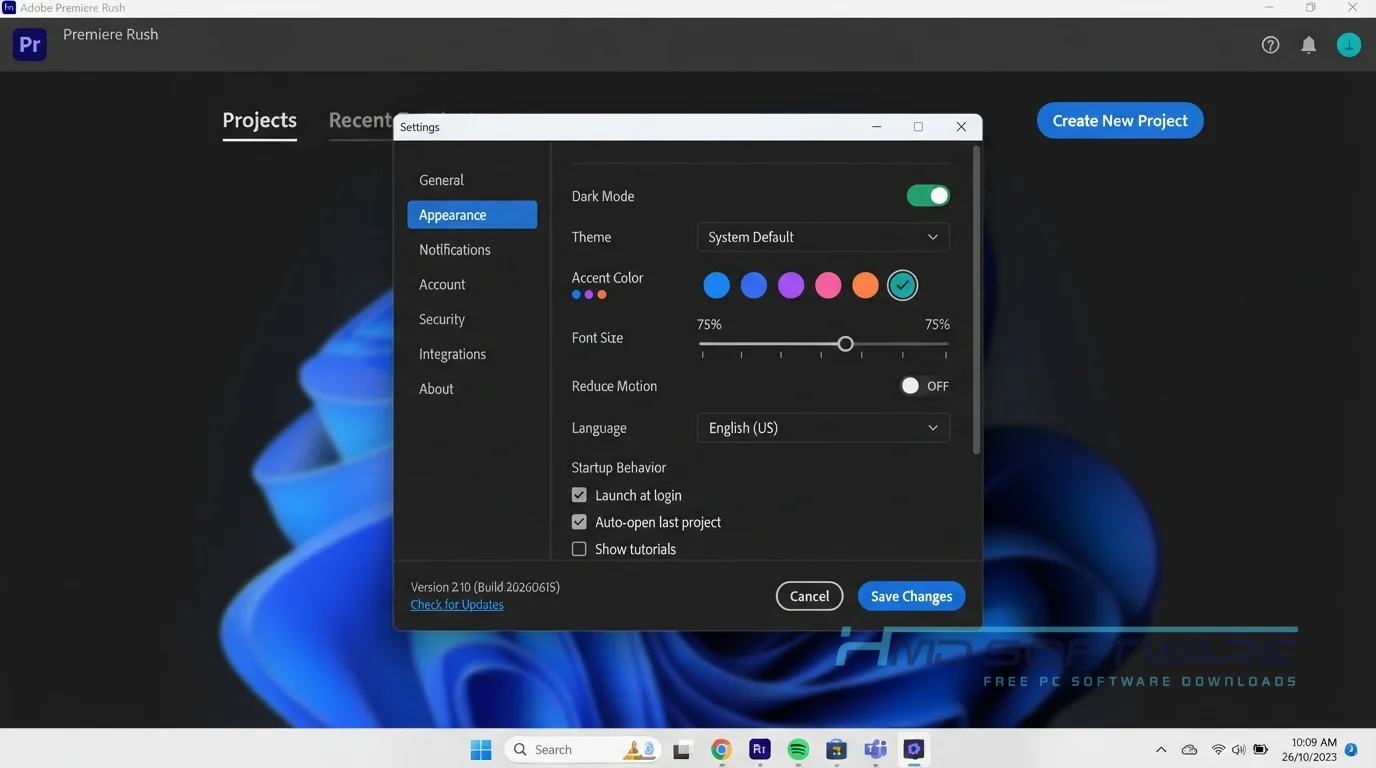Show hidden system tray icons
Viewport: 1376px width, 768px height.
click(x=1161, y=750)
